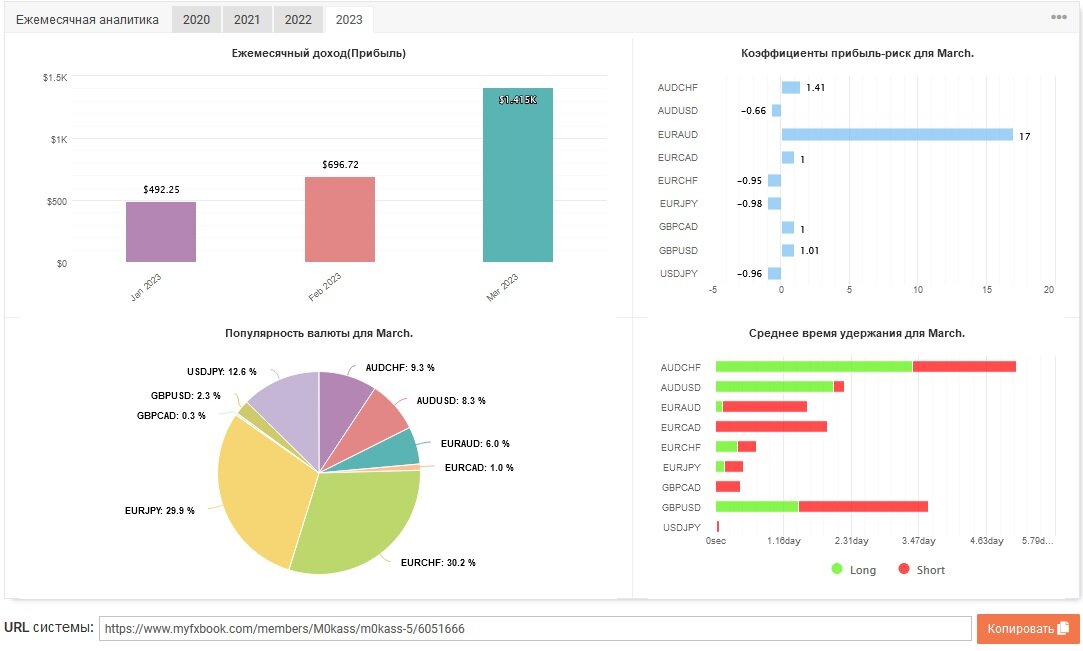Click the Копировать button
This screenshot has height=651, width=1083.
tap(1027, 628)
